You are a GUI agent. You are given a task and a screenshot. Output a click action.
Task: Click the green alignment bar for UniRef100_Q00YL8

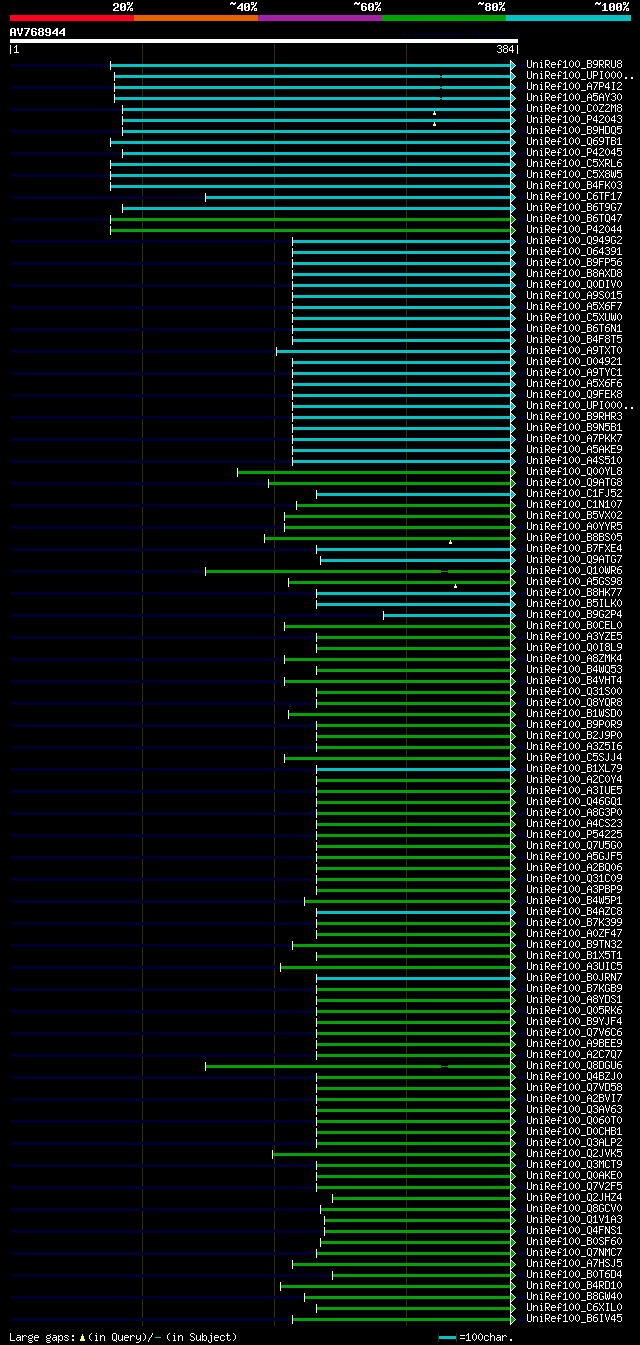375,472
